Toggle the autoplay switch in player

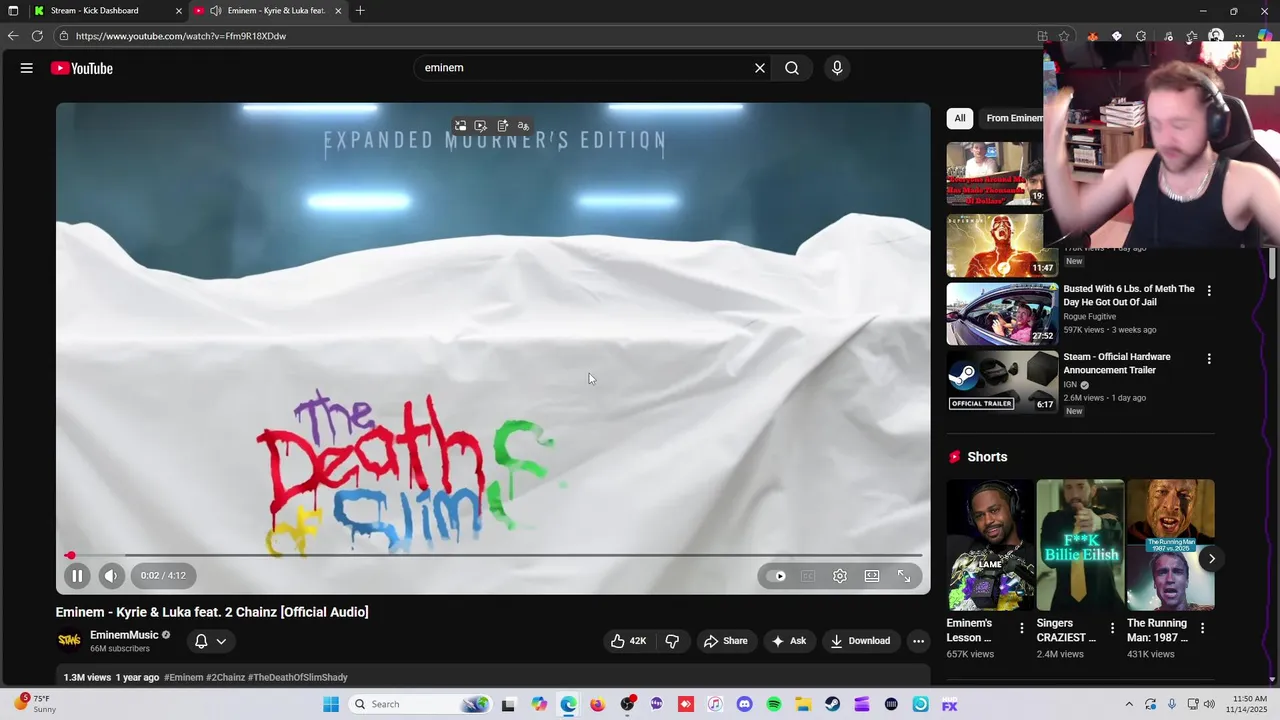[x=776, y=575]
